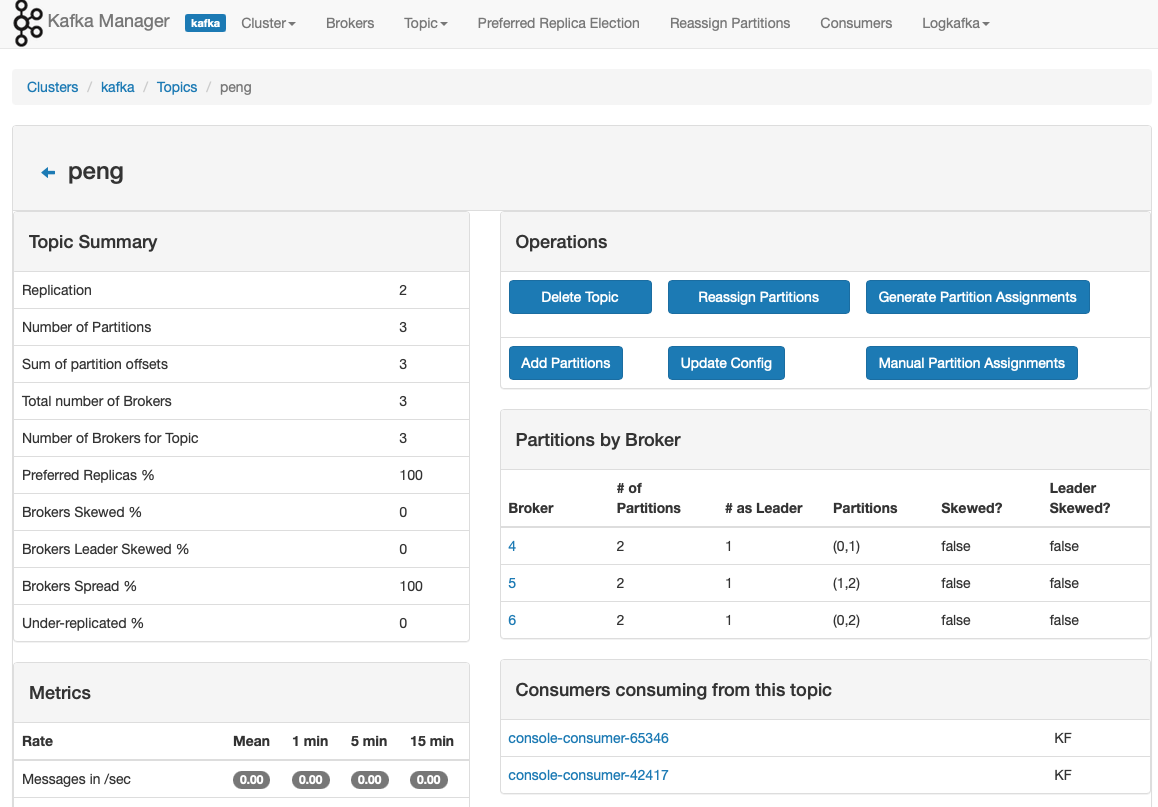Image resolution: width=1158 pixels, height=807 pixels.
Task: Open the Clusters breadcrumb link
Action: [x=52, y=87]
